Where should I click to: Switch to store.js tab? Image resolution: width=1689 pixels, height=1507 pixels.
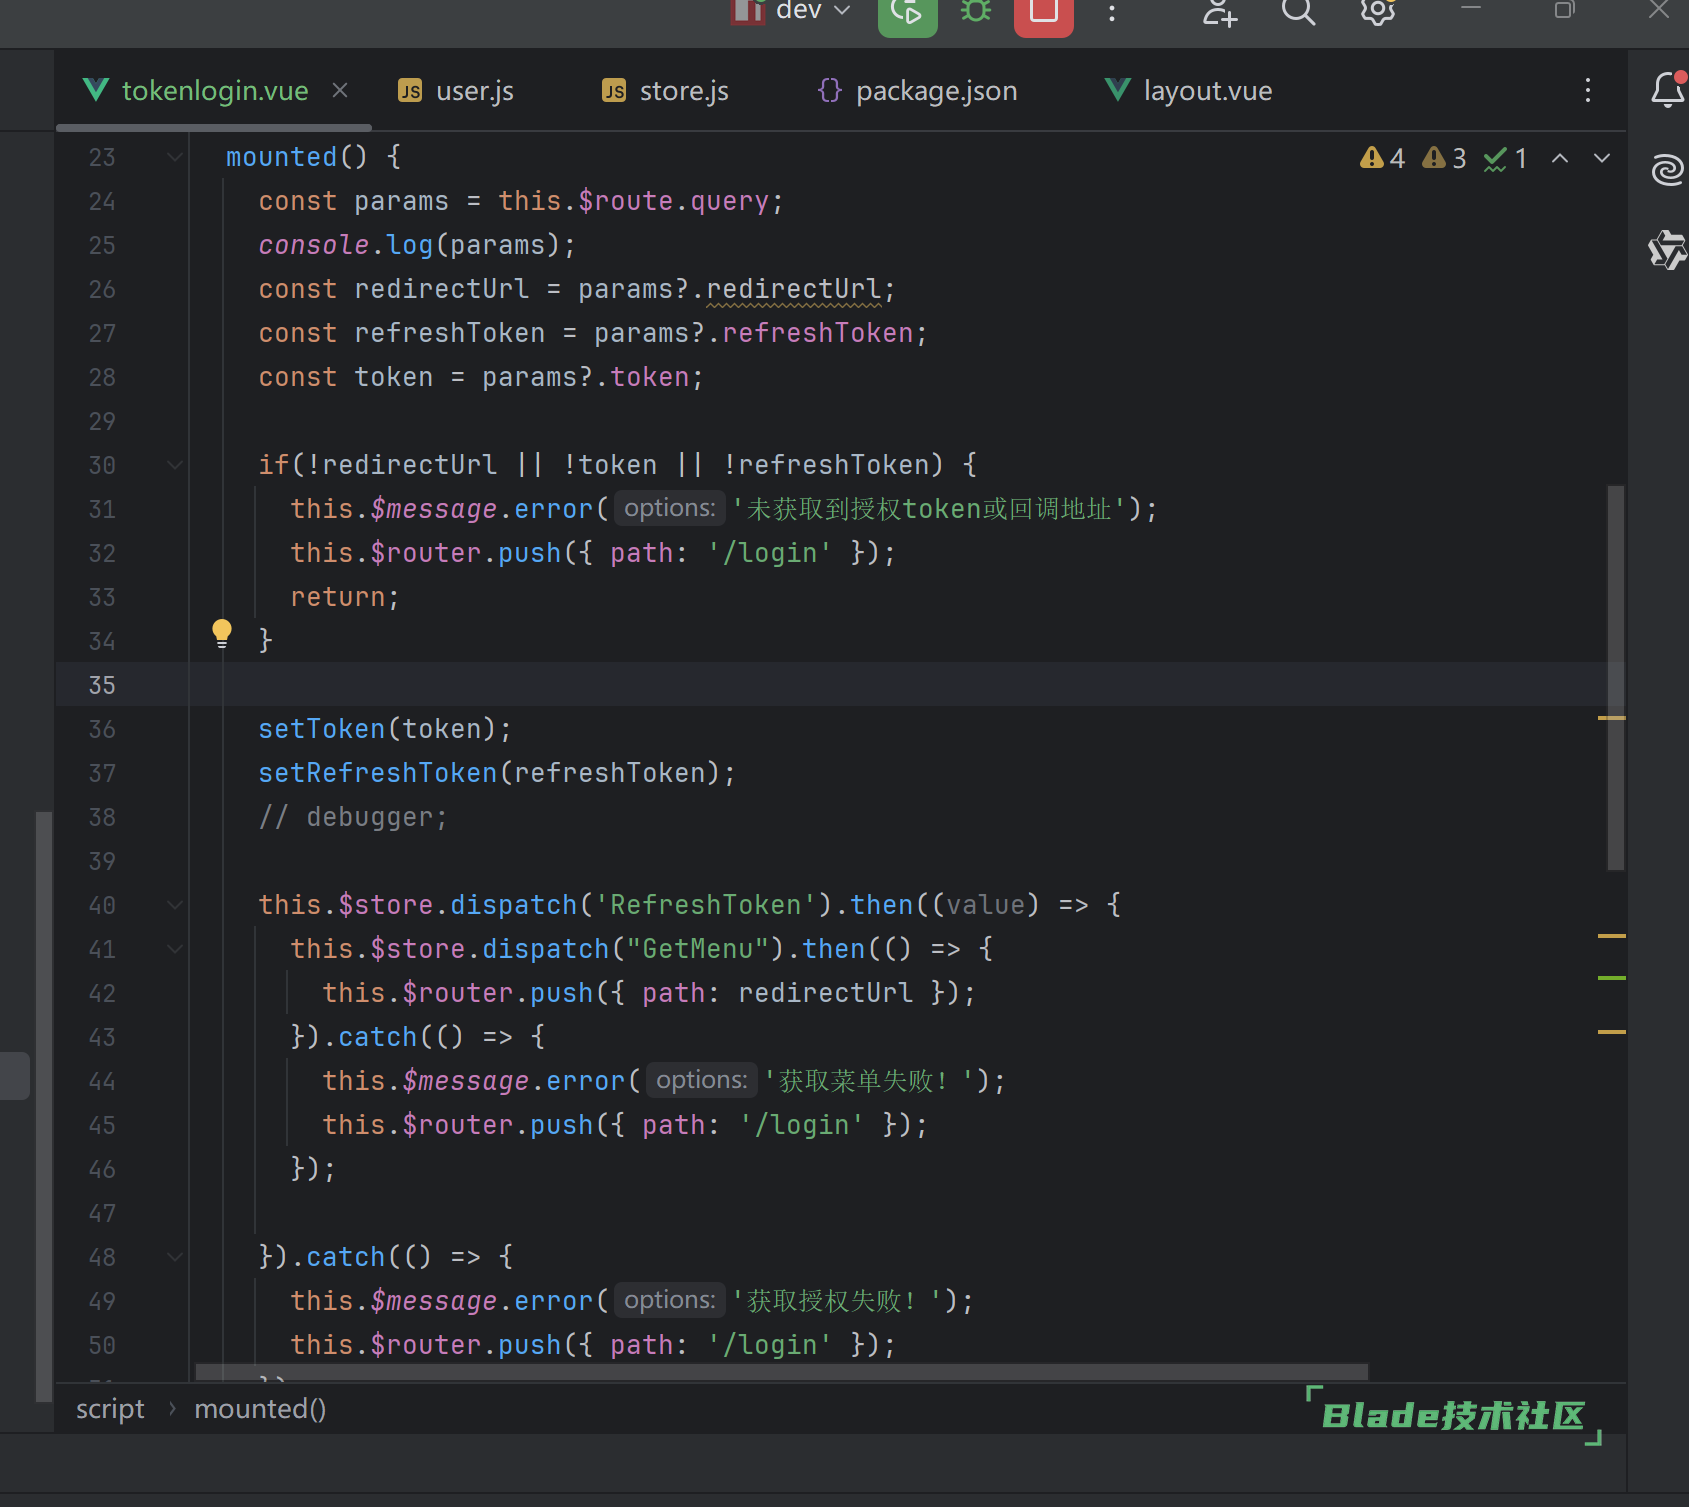pos(665,91)
